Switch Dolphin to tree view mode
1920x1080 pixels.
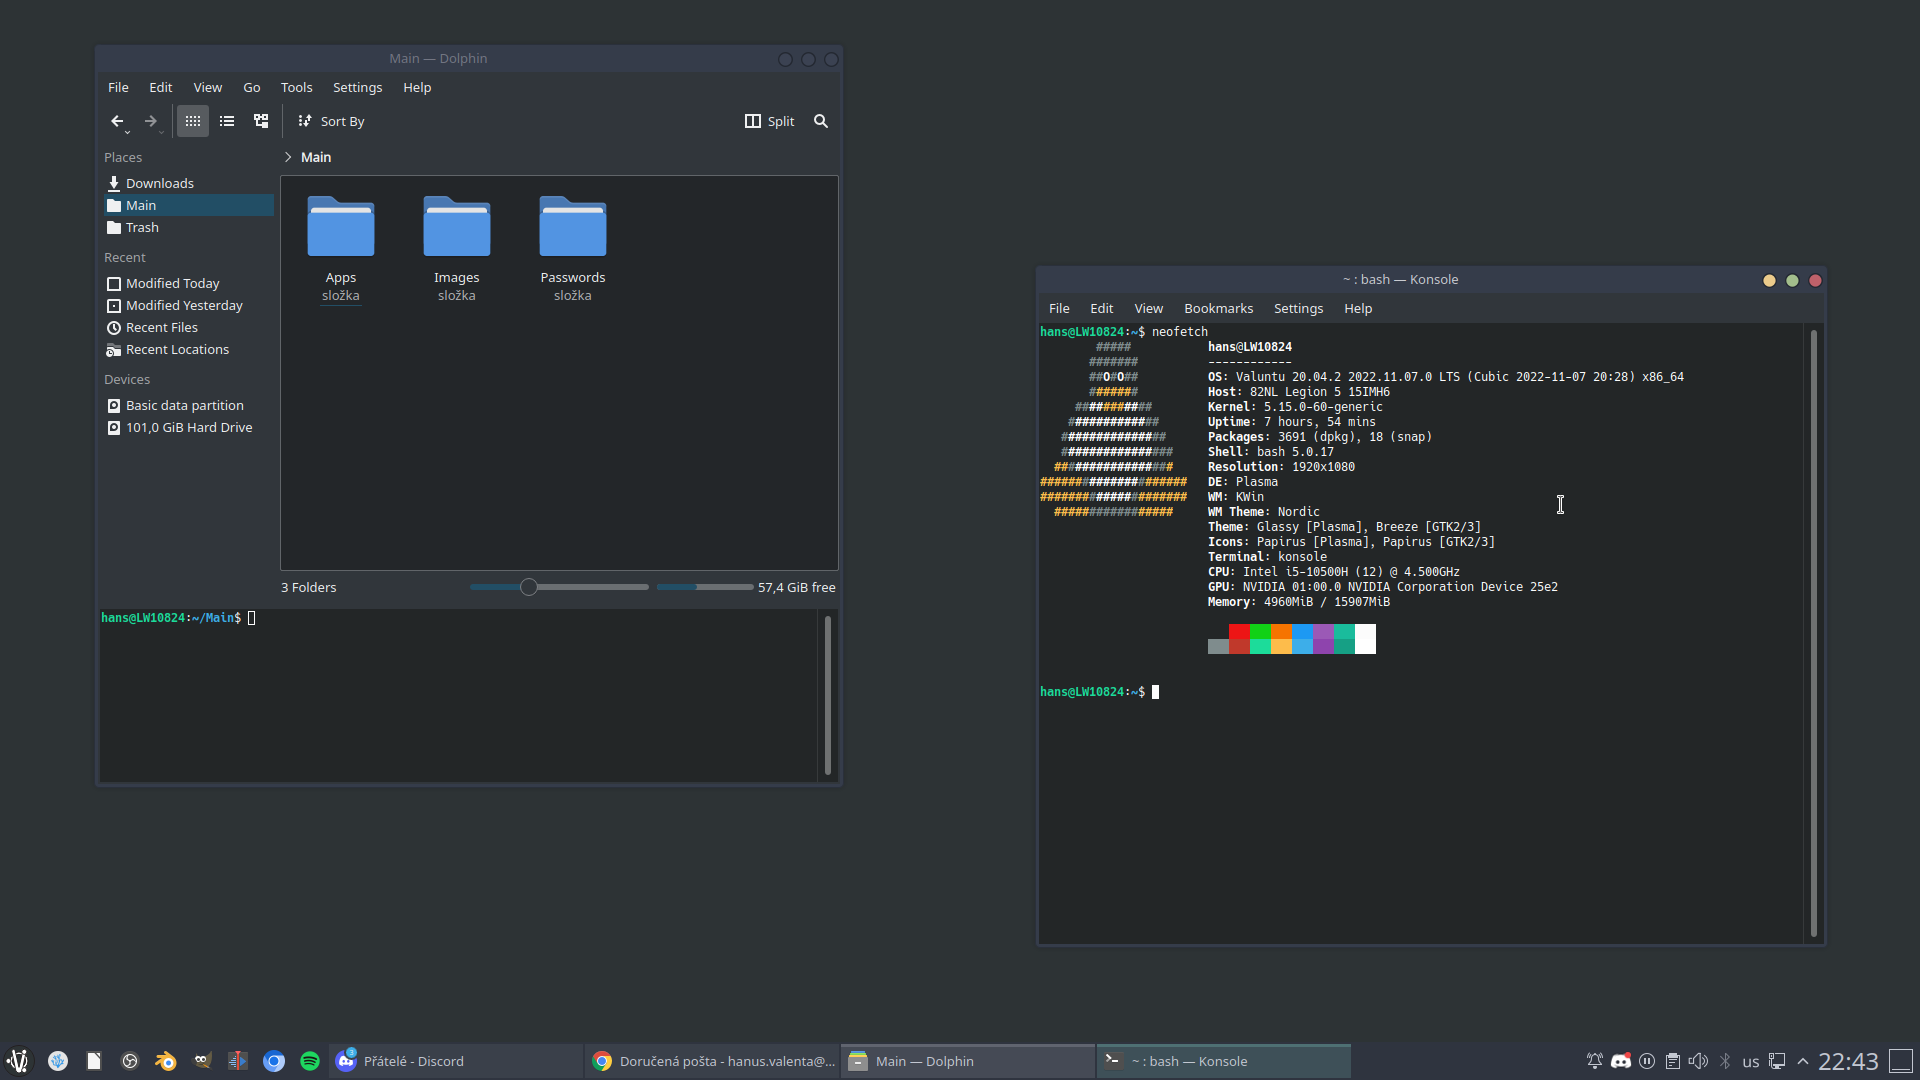click(261, 121)
